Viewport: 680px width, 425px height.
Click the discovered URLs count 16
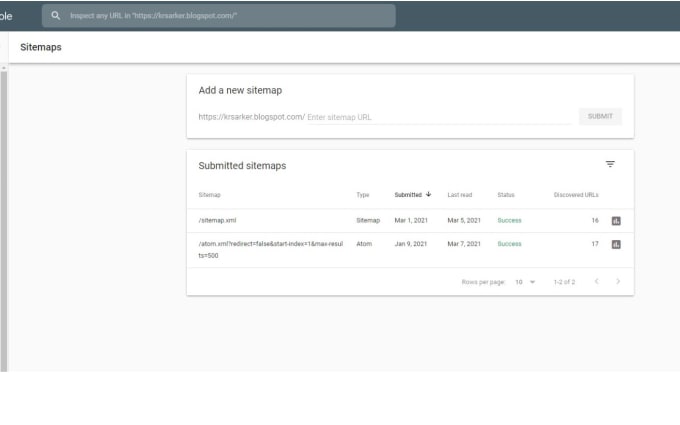tap(595, 220)
